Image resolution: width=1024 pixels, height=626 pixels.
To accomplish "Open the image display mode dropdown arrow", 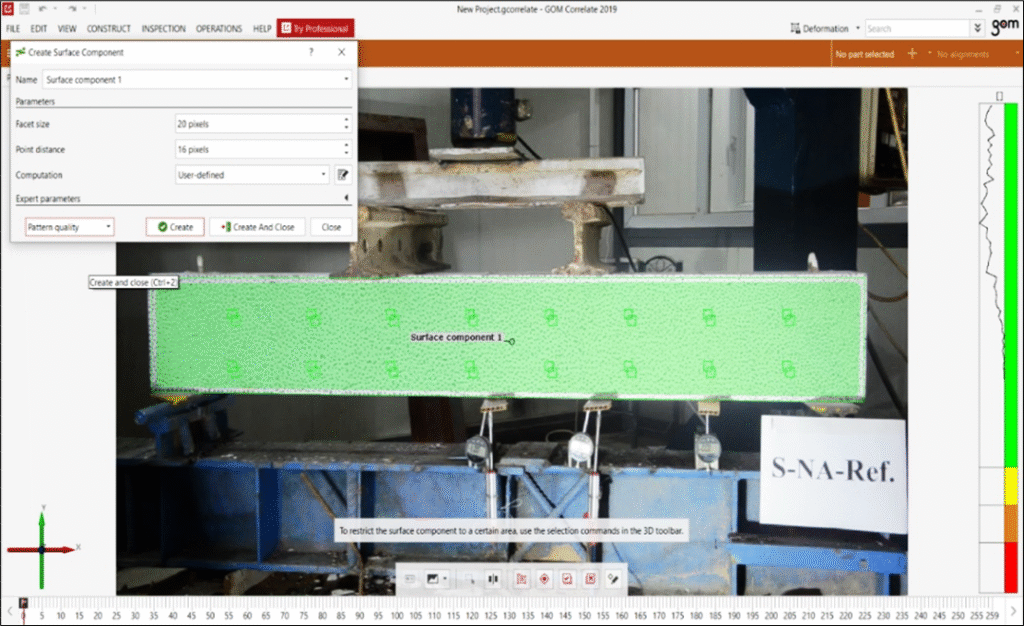I will (x=445, y=579).
